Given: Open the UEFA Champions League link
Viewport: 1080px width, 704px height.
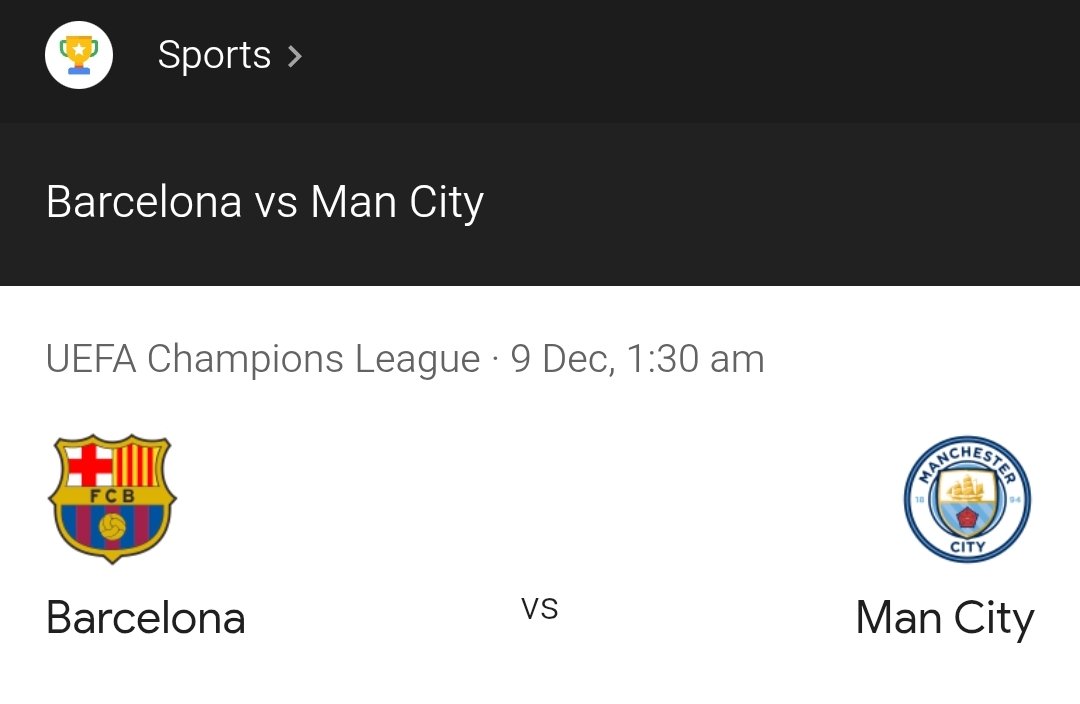Looking at the screenshot, I should (x=263, y=359).
